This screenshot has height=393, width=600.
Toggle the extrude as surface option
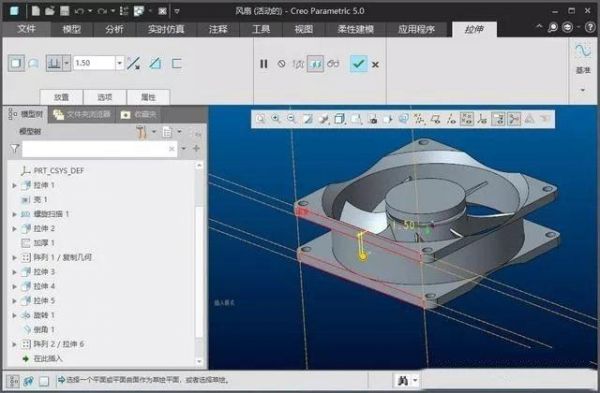pyautogui.click(x=34, y=63)
